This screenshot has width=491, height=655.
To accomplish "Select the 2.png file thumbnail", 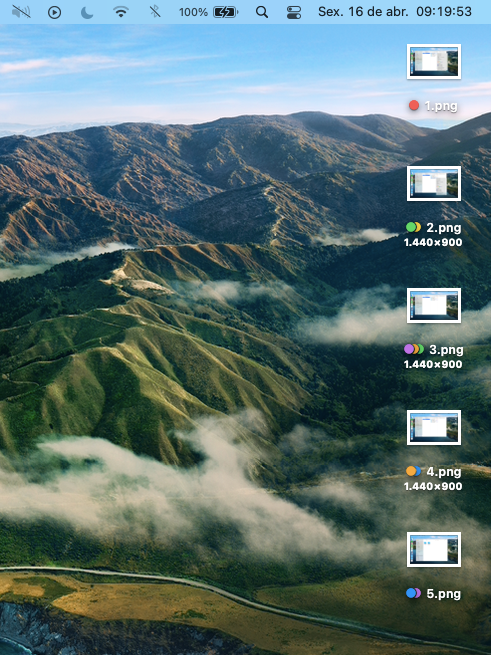I will pos(434,183).
